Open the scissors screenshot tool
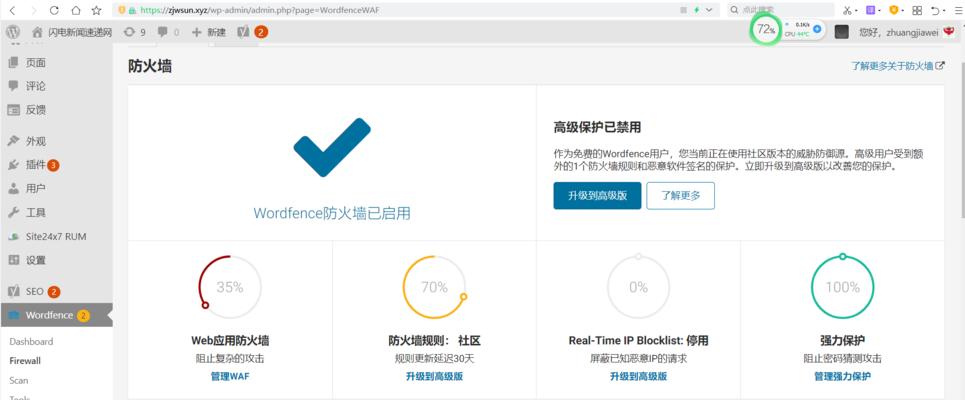 point(848,10)
